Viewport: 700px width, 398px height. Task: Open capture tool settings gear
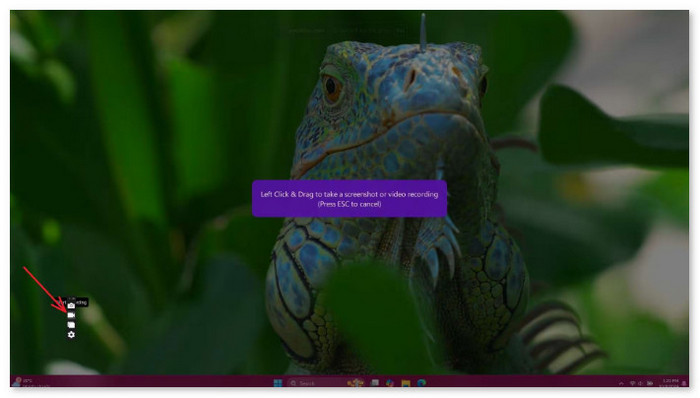71,335
